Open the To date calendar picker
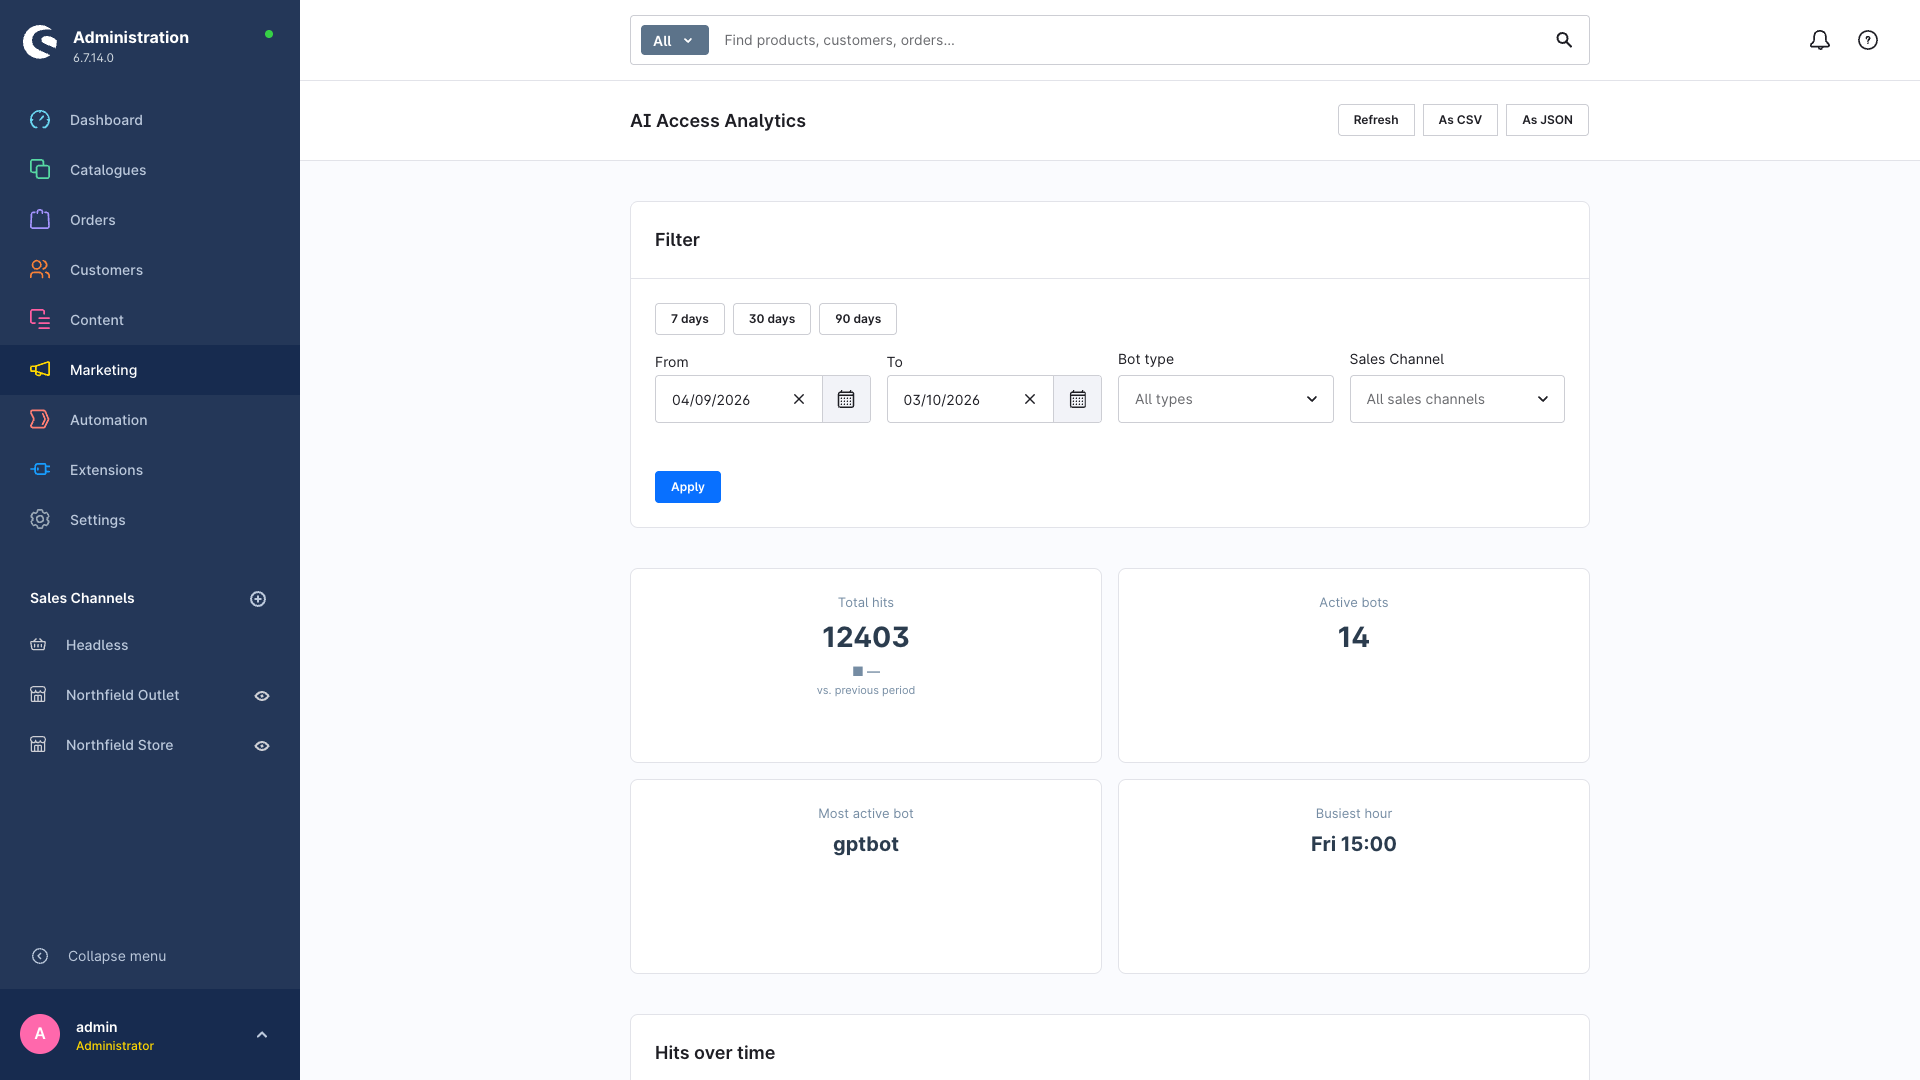1920x1080 pixels. (x=1077, y=399)
